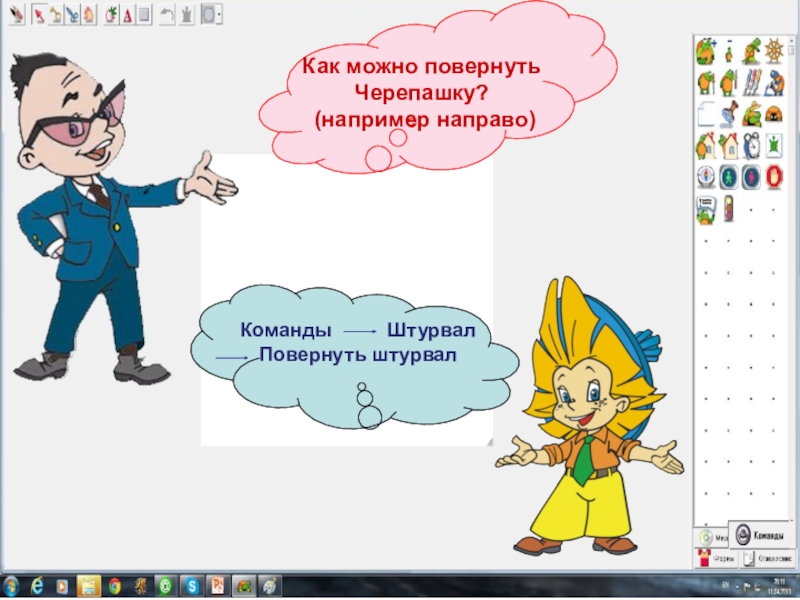Open the file explorer taskbar icon
The image size is (800, 600).
[x=89, y=587]
